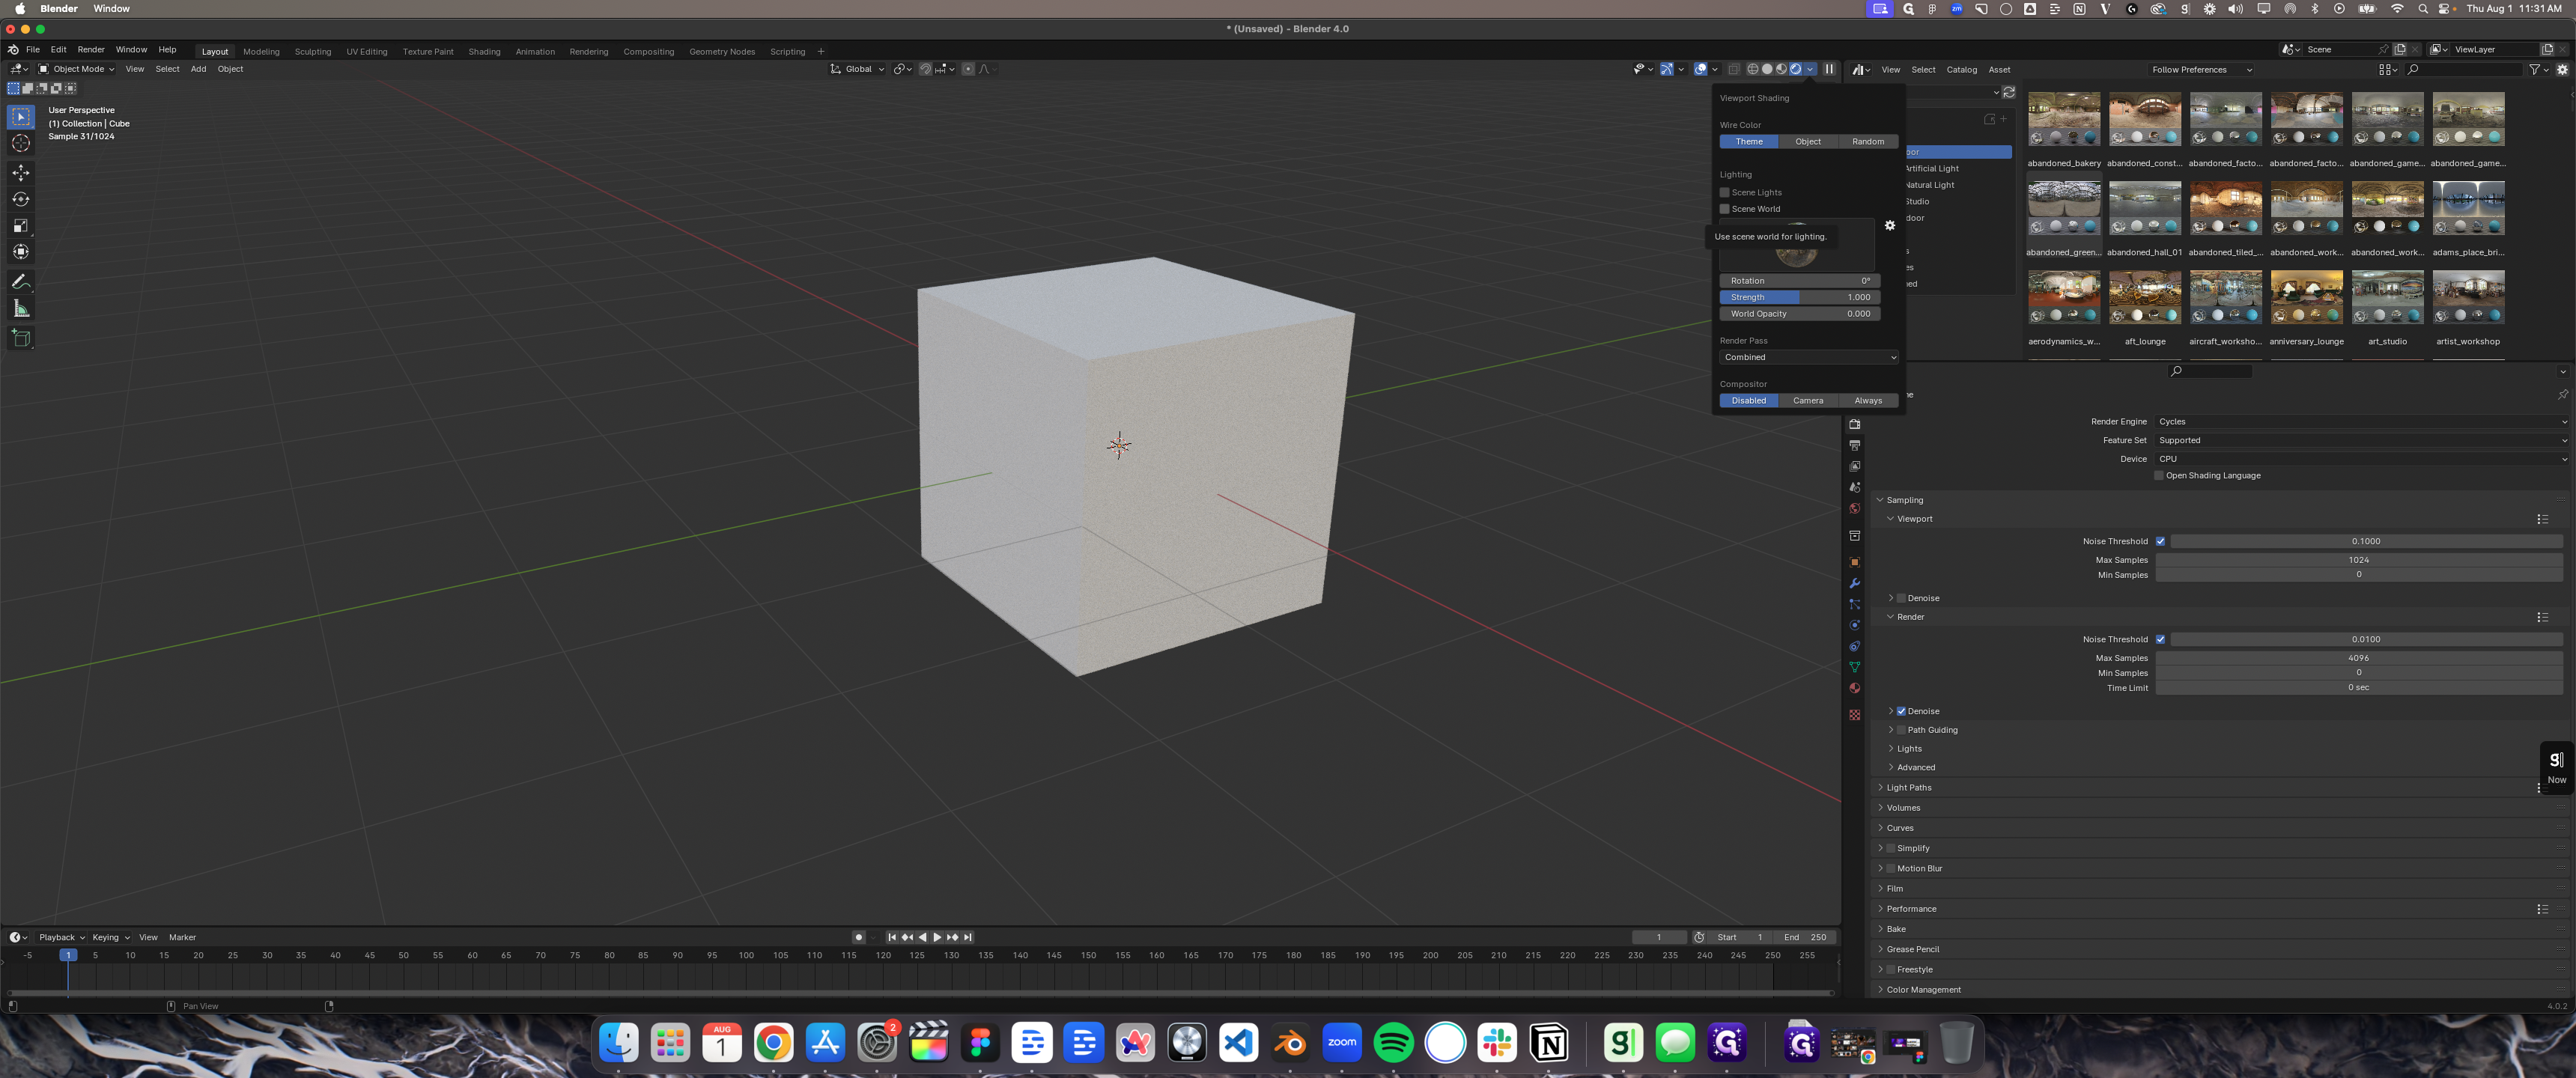Open Global transform orientation dropdown
Image resolution: width=2576 pixels, height=1078 pixels.
(x=858, y=69)
